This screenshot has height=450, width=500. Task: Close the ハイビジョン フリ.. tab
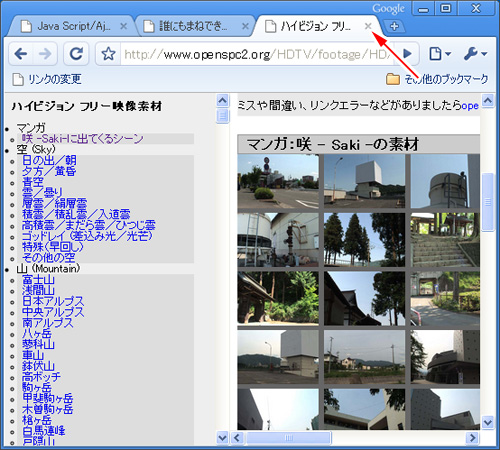(368, 26)
